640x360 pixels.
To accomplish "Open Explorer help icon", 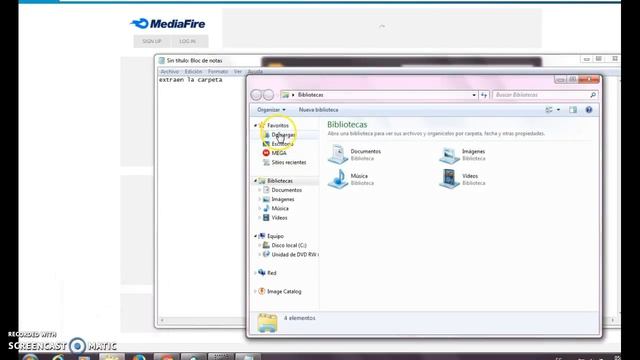I will (589, 110).
